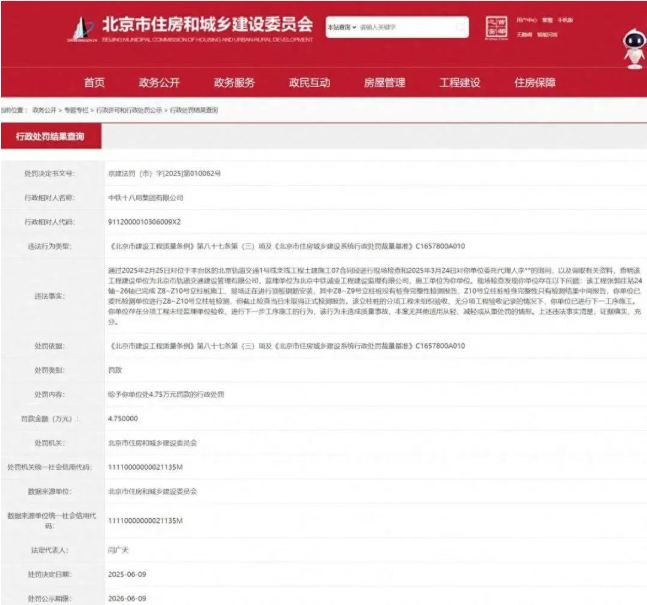Open 政务公开 in the red navigation bar

click(x=159, y=82)
